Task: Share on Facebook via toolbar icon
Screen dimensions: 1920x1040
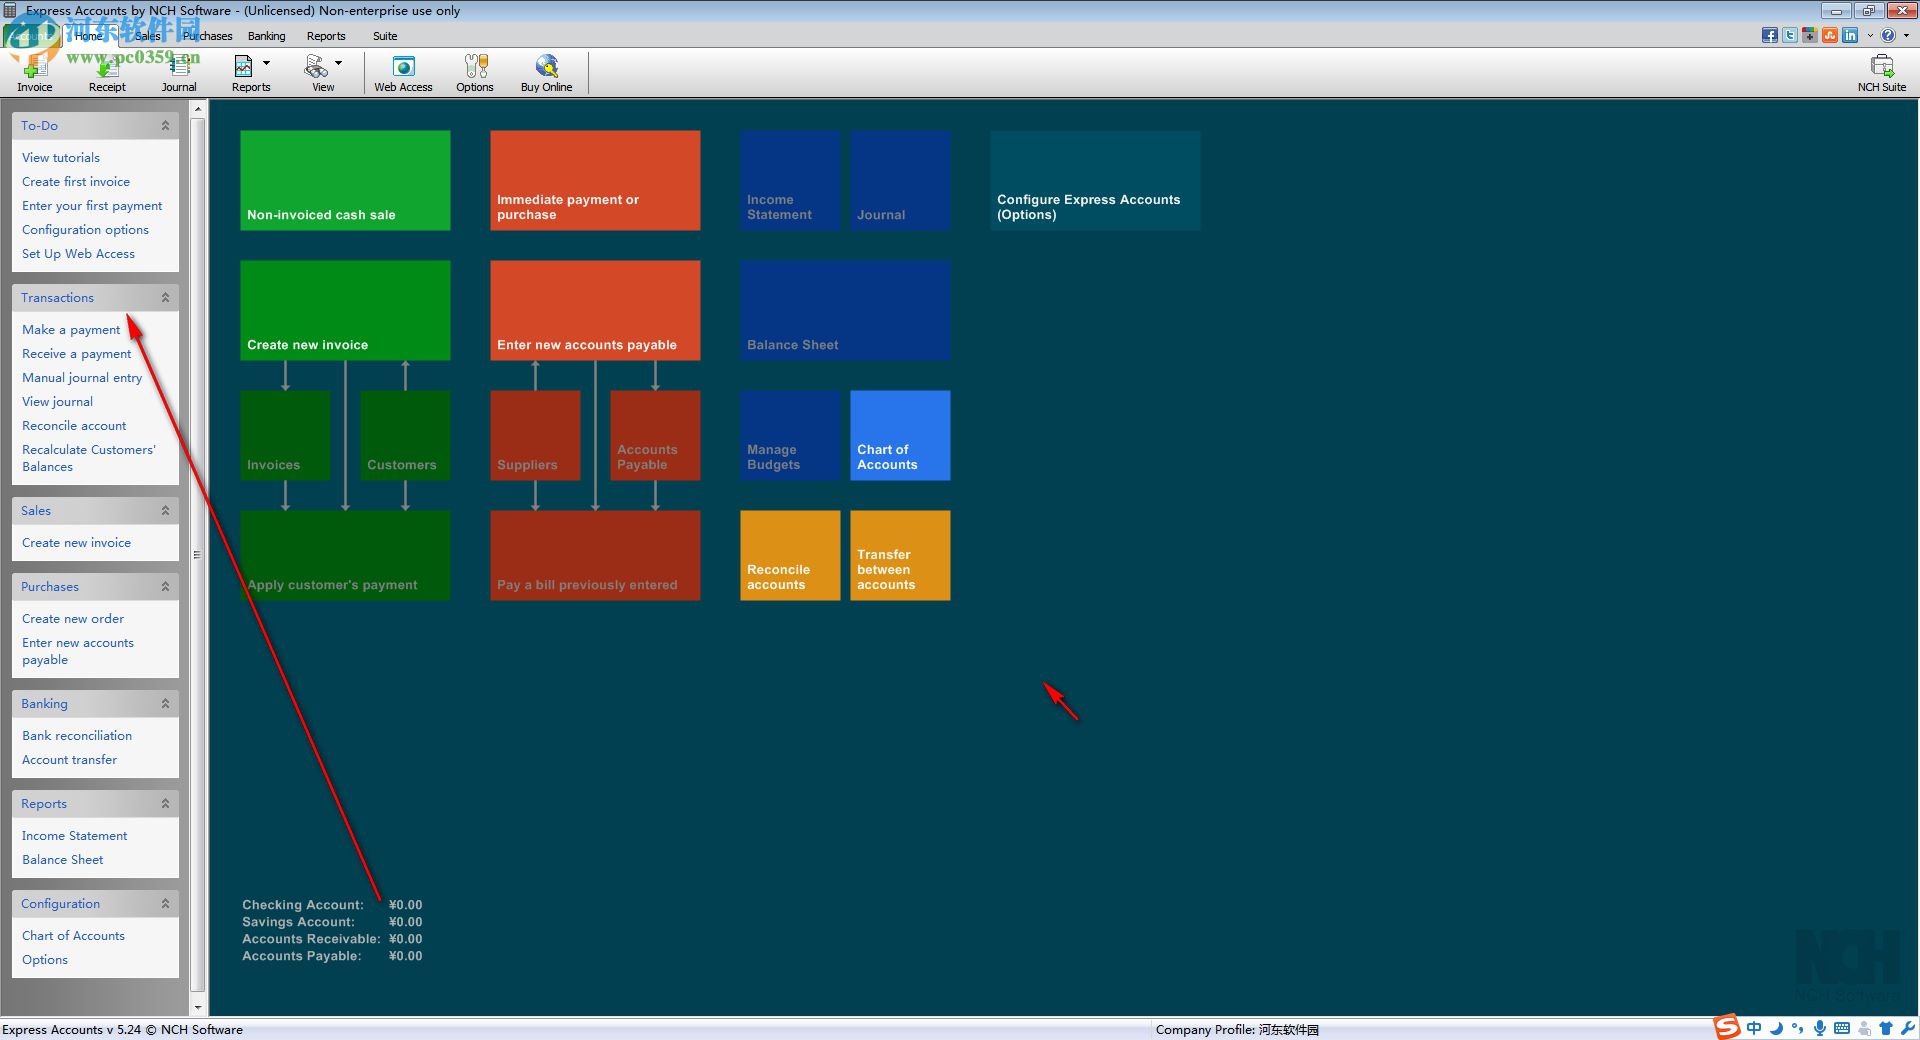Action: coord(1770,35)
